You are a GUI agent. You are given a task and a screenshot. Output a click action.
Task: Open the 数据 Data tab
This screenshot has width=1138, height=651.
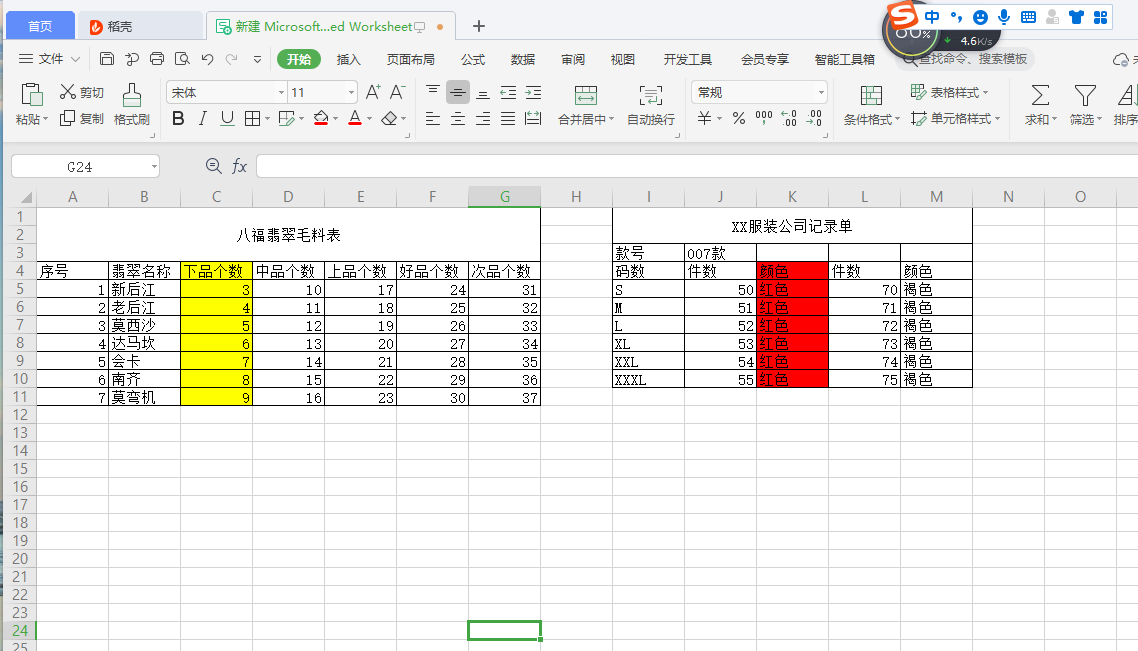[523, 60]
